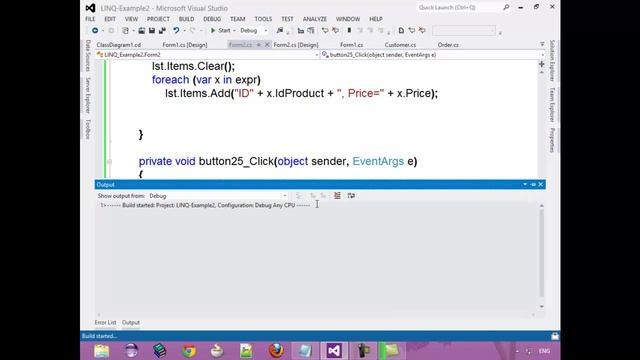Screen dimensions: 640x360
Task: Open the 'Show output from' Debug dropdown
Action: 218,196
